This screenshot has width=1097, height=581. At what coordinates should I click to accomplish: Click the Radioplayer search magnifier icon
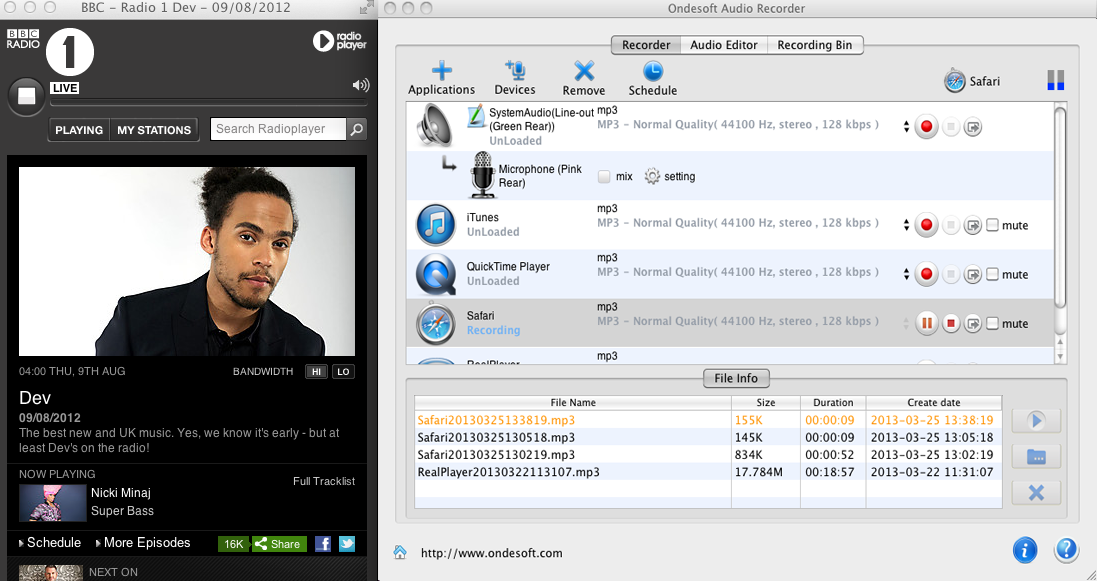(x=357, y=129)
